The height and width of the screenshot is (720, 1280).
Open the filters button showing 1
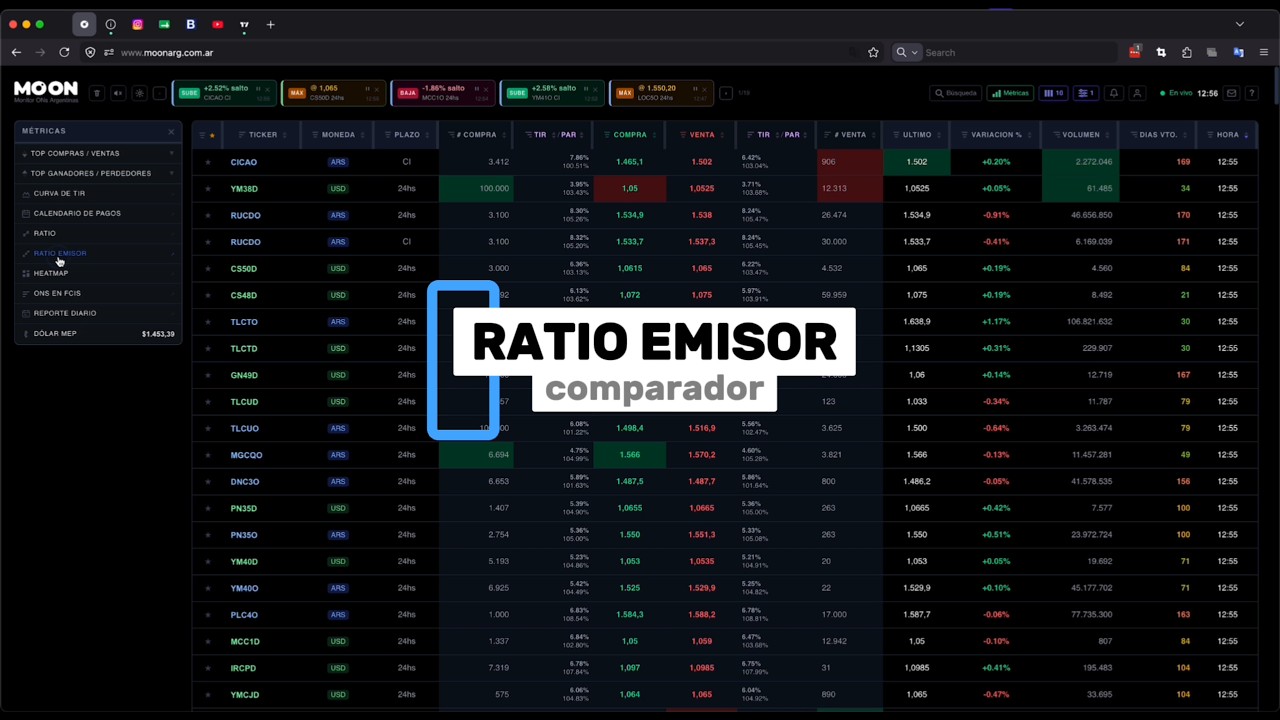(x=1086, y=93)
